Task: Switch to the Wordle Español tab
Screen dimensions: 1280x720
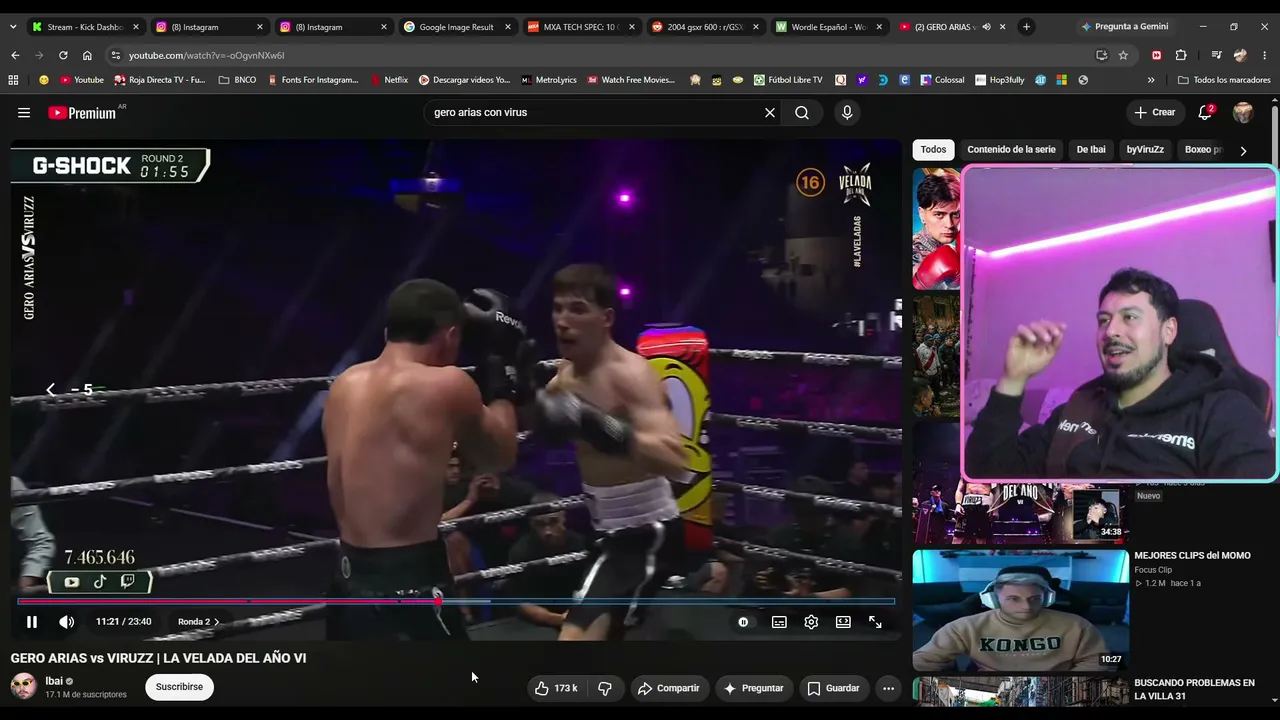Action: click(x=828, y=27)
